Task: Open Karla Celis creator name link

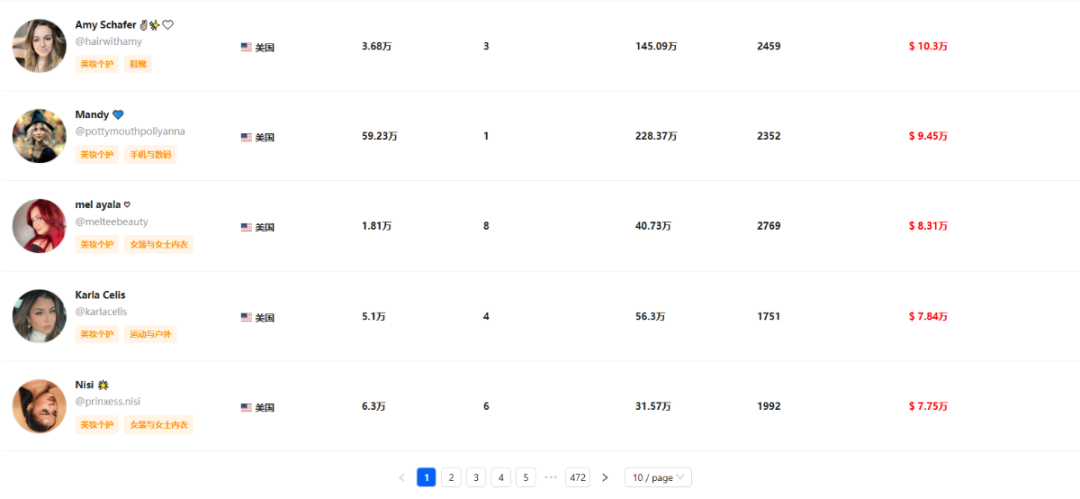Action: click(x=100, y=295)
